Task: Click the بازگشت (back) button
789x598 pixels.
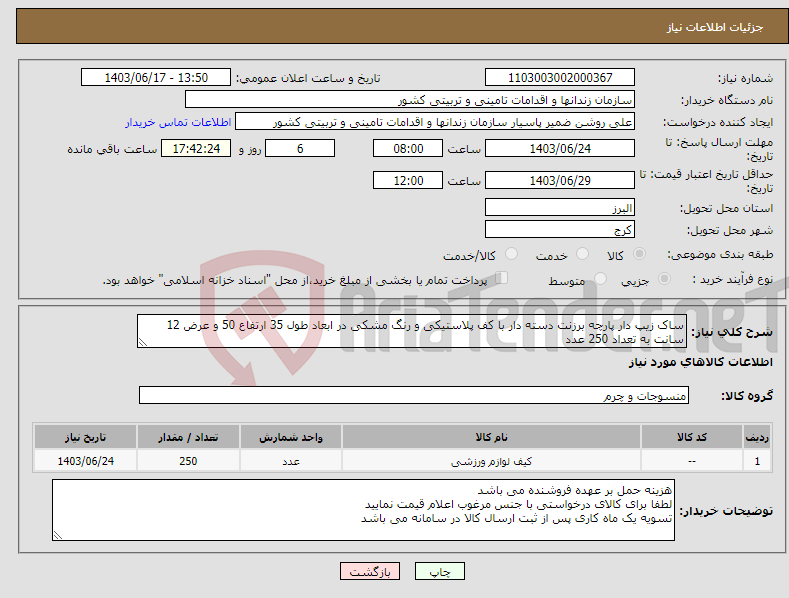Action: (370, 571)
